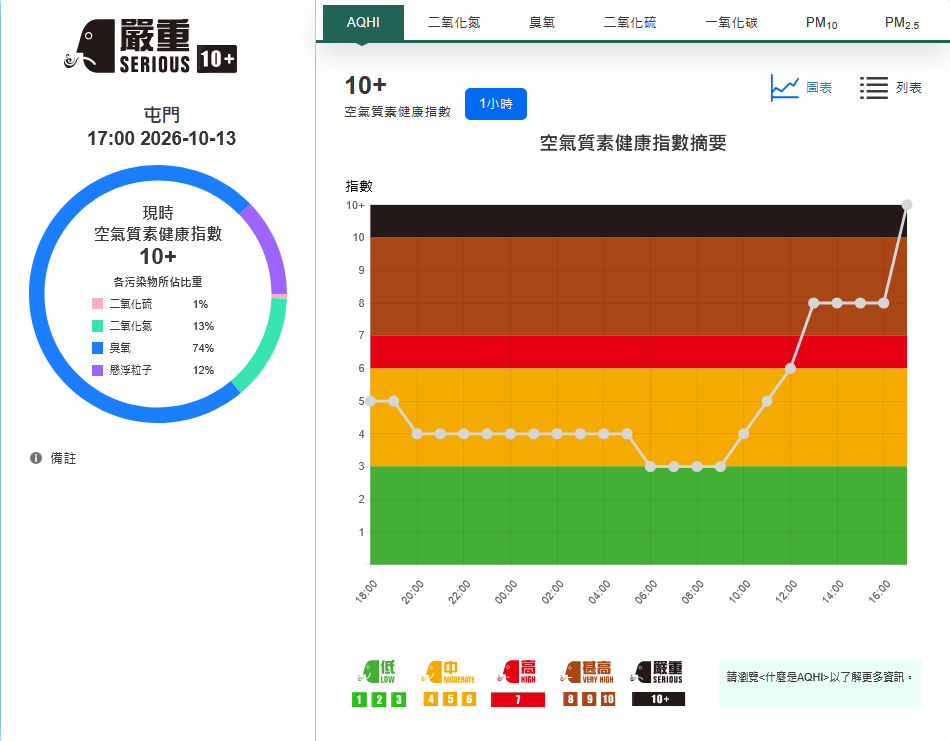Click the Low 低 legend icon
The height and width of the screenshot is (741, 950).
coord(377,672)
